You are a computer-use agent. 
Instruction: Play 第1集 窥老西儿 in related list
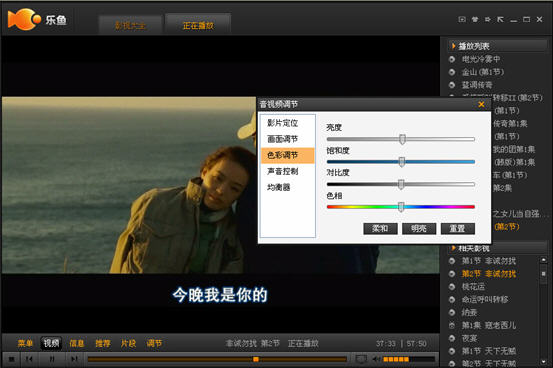click(x=489, y=325)
